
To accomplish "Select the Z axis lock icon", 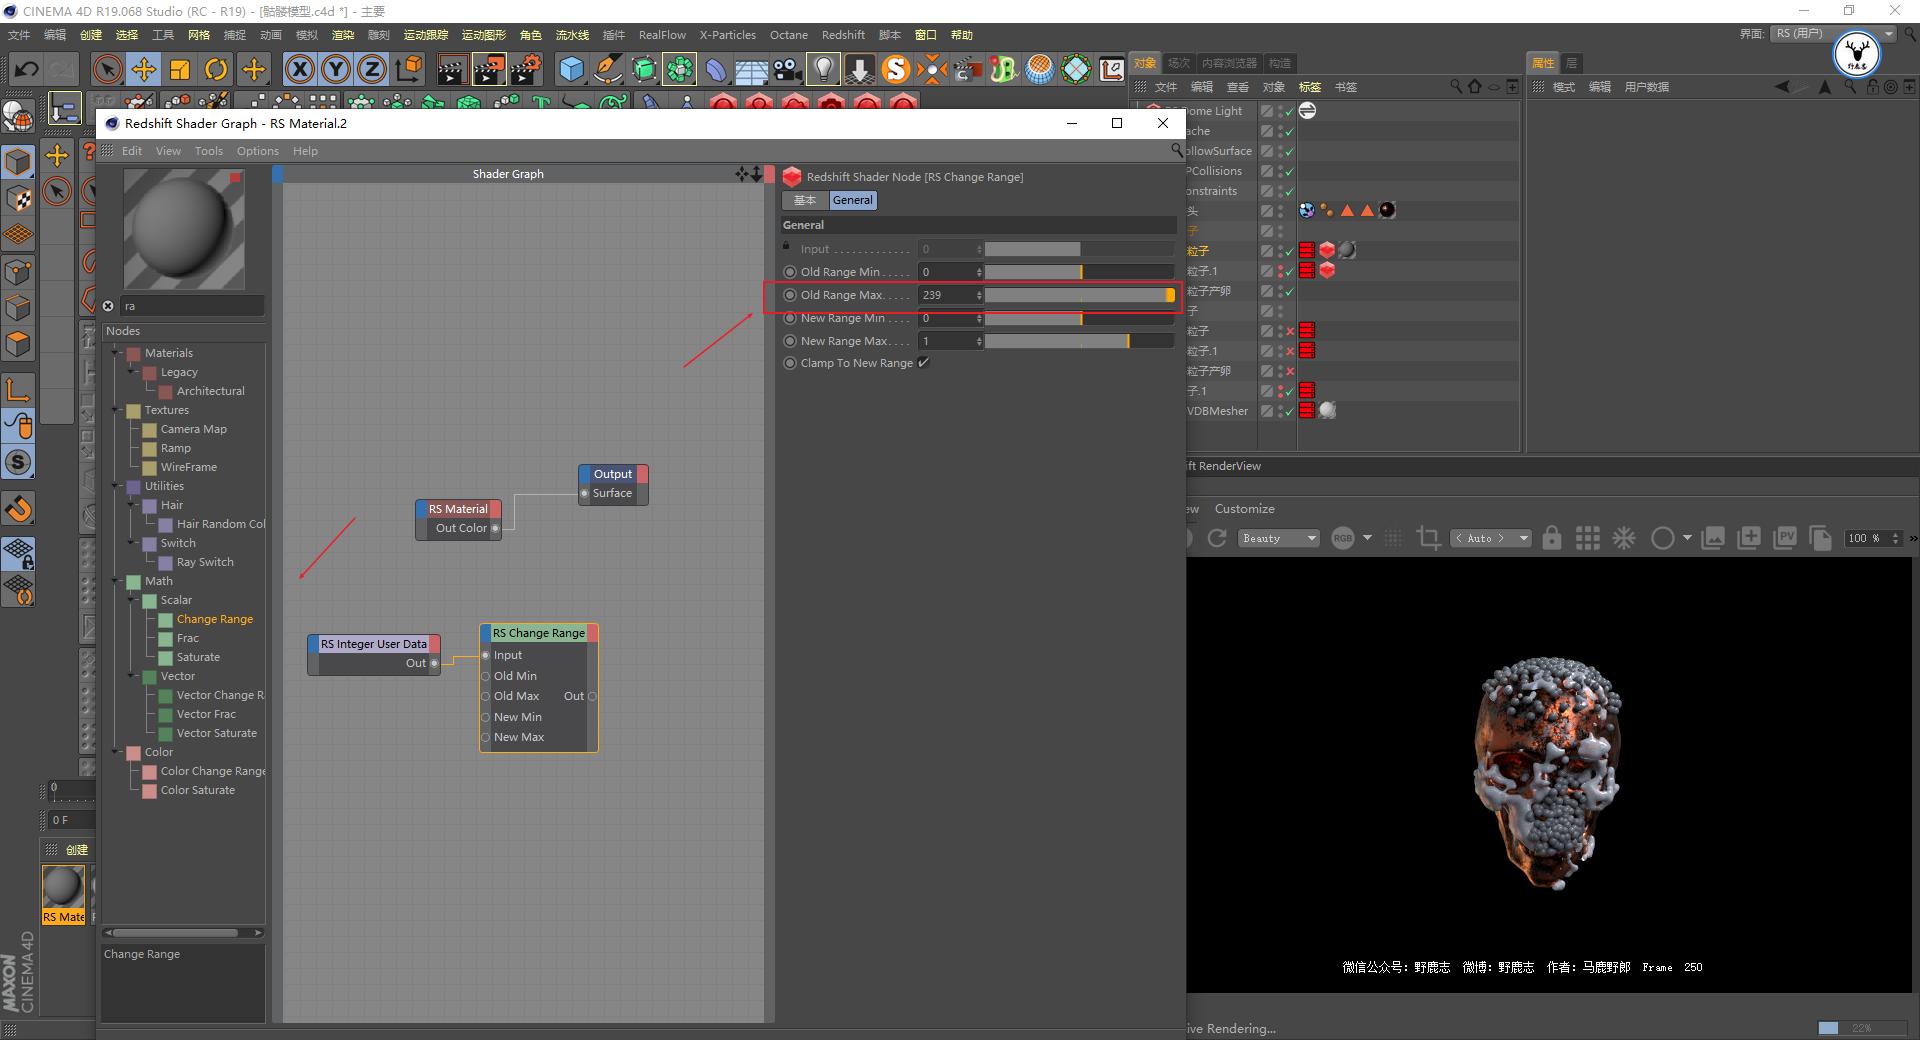I will point(371,69).
